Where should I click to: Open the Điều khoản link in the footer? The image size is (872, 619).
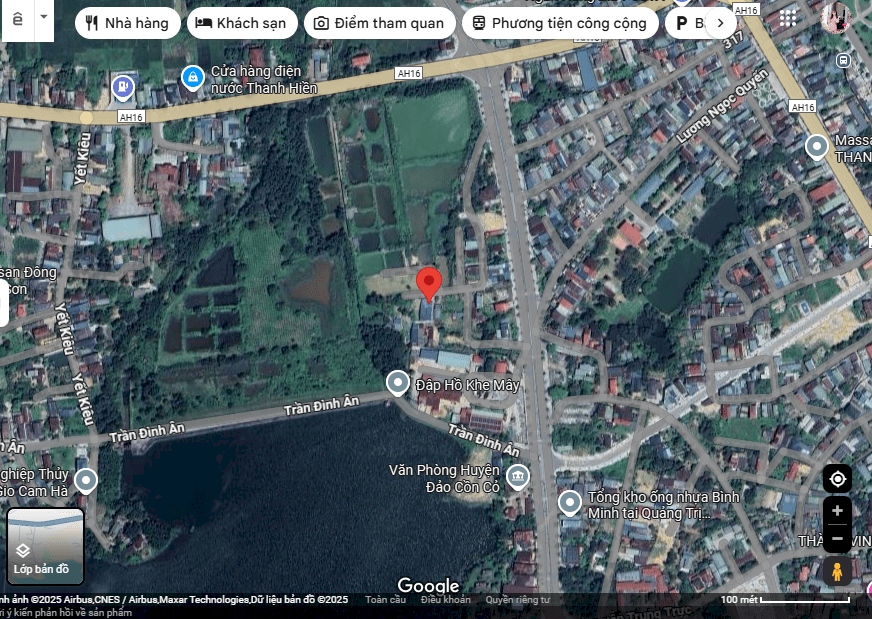pos(445,600)
